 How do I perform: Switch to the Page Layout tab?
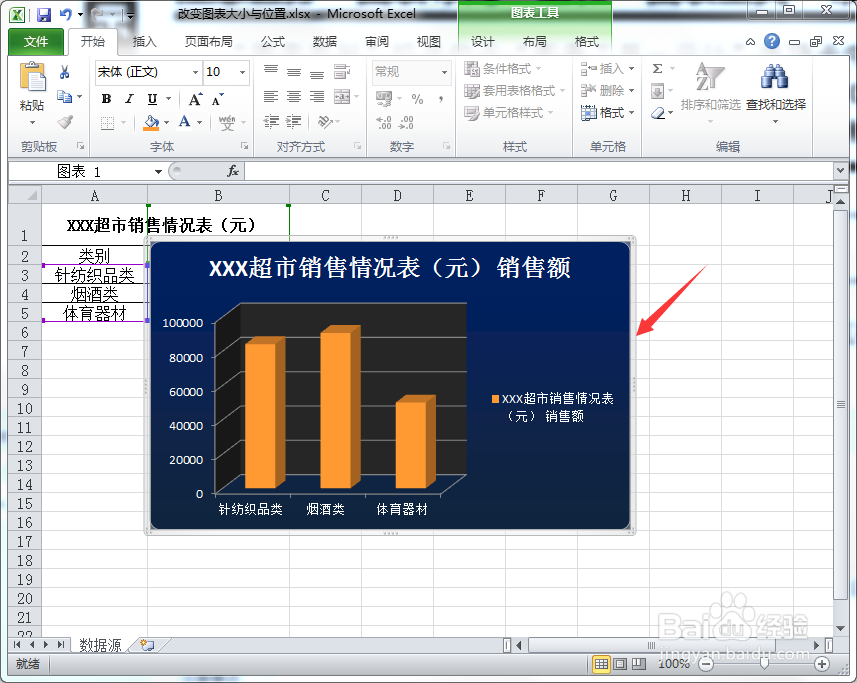(208, 42)
